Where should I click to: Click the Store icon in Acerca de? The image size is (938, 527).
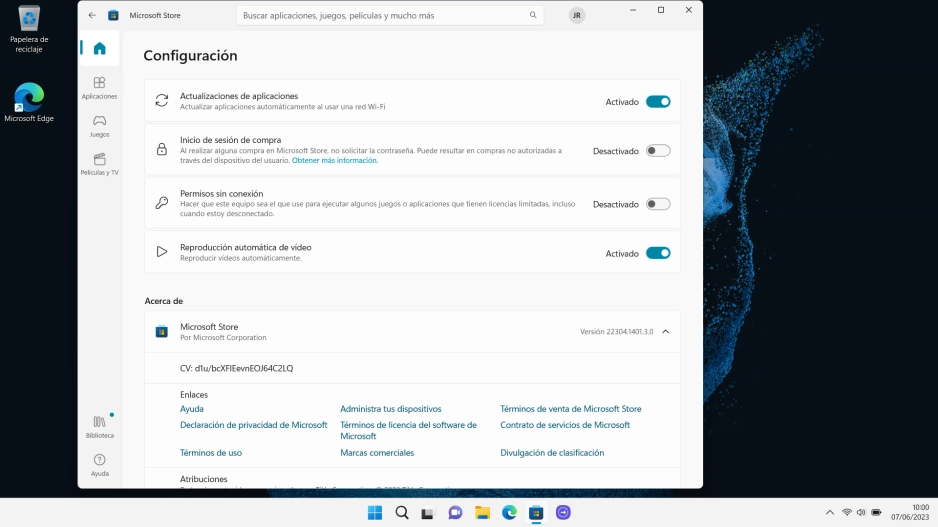pyautogui.click(x=162, y=331)
